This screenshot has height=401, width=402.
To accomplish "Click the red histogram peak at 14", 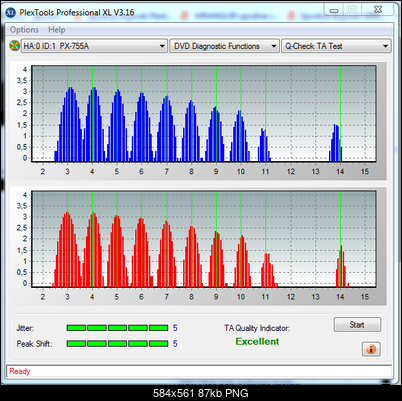I will point(342,266).
